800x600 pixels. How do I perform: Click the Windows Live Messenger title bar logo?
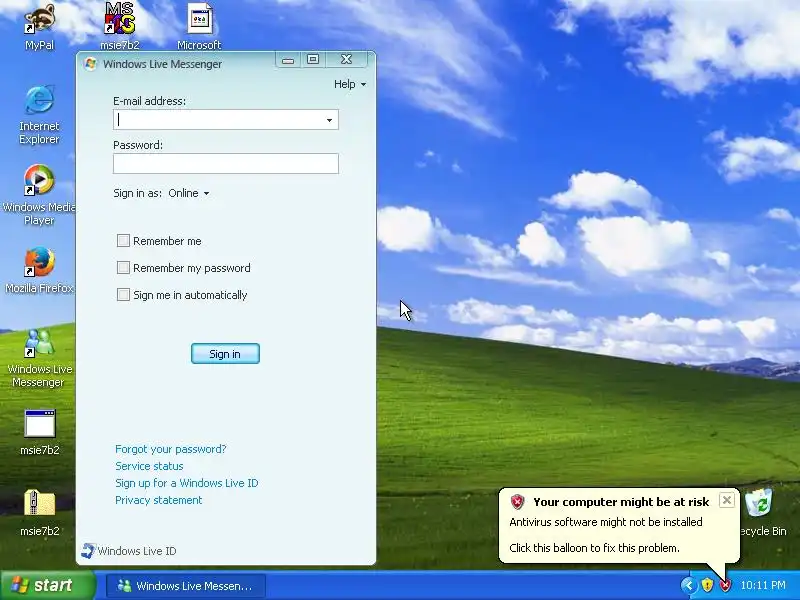pyautogui.click(x=91, y=64)
